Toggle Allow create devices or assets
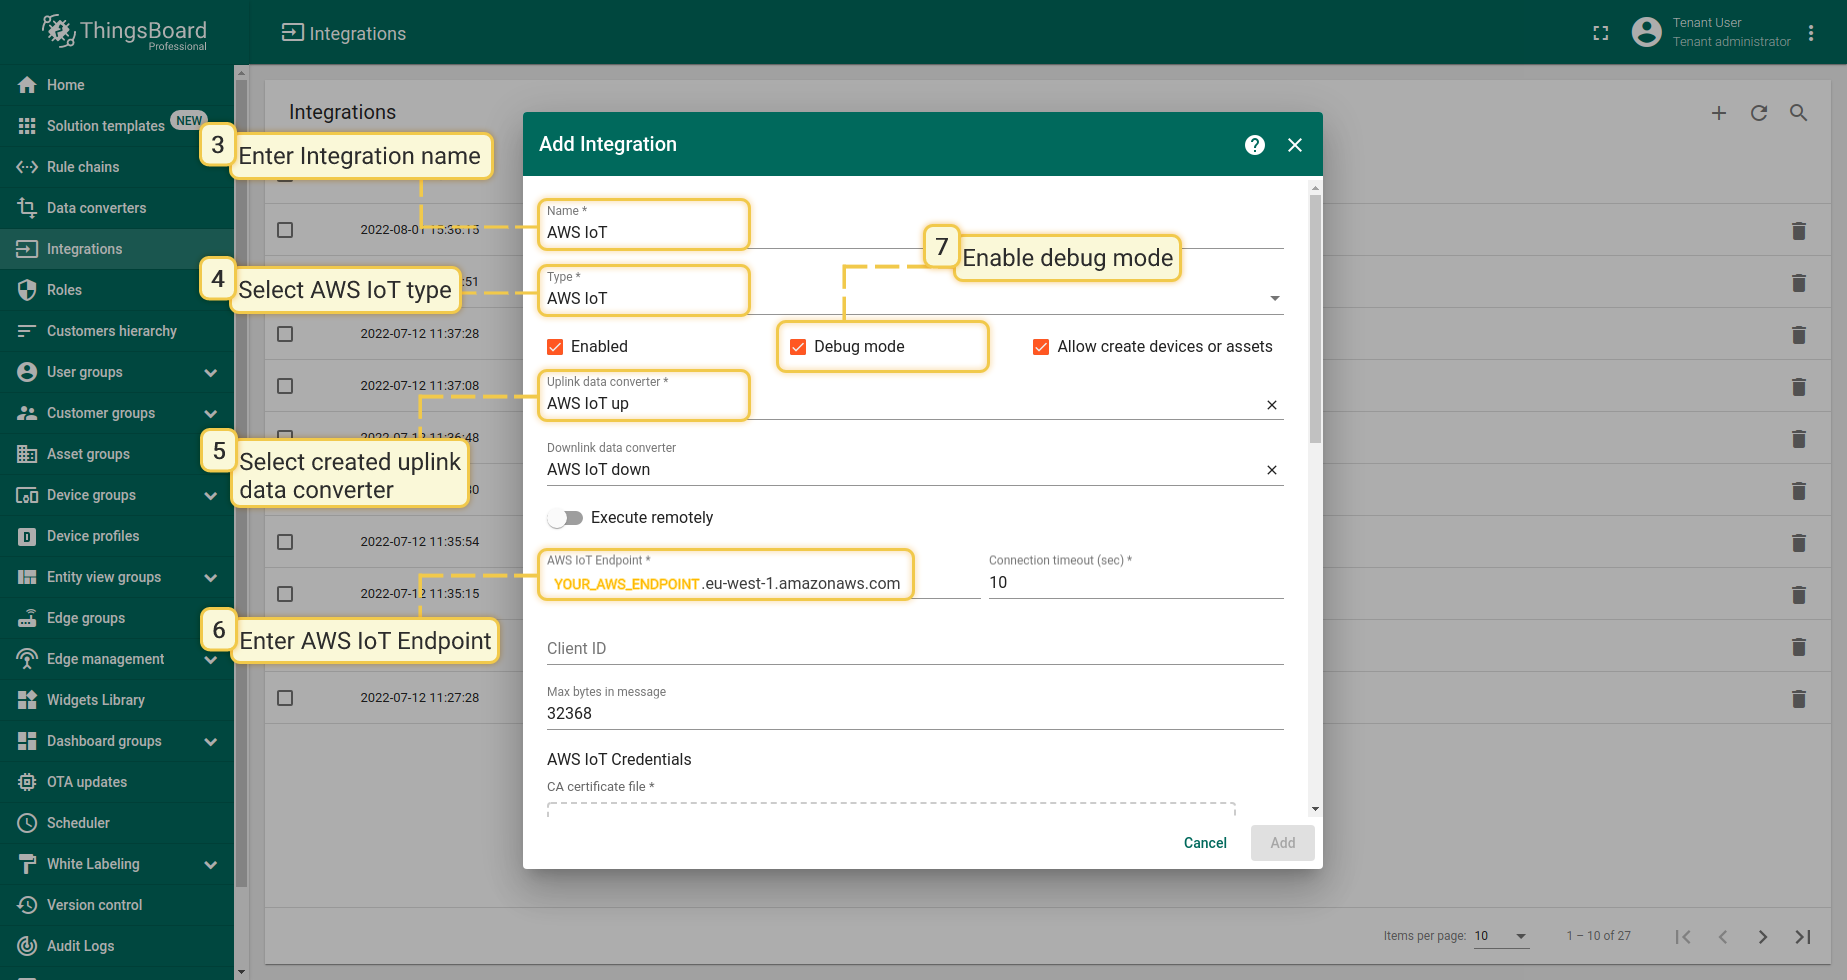1847x980 pixels. [x=1041, y=347]
